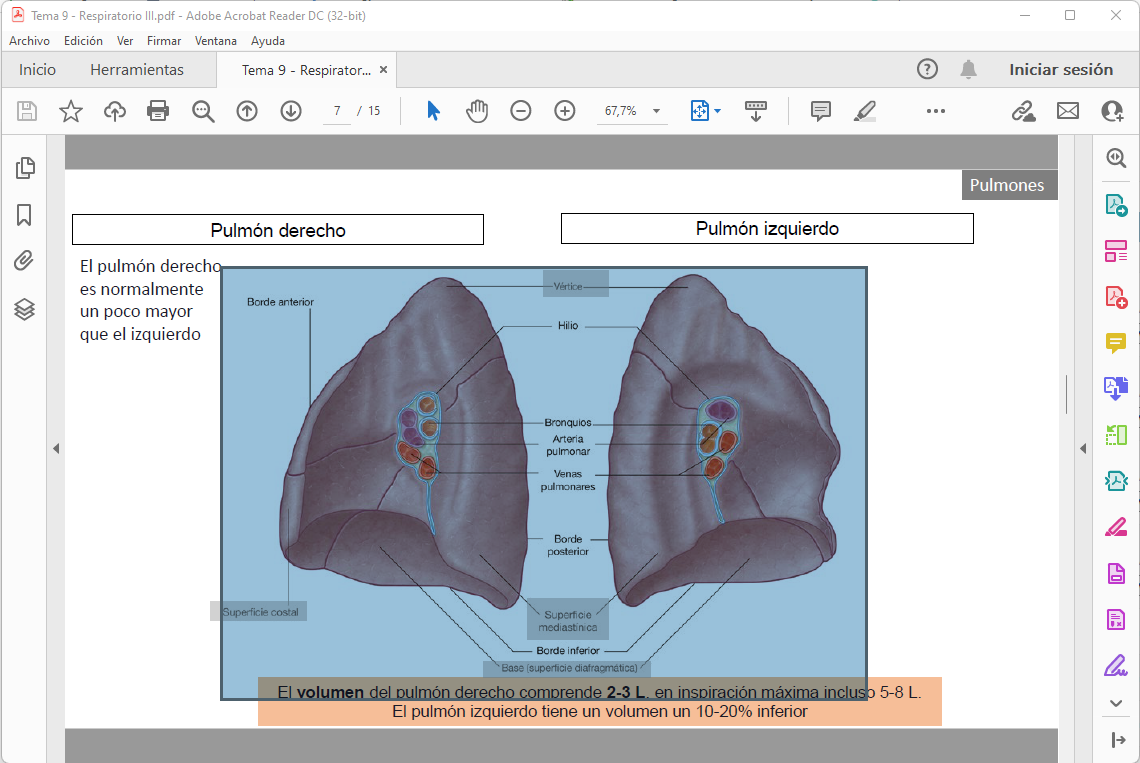Upload file to cloud icon
Image resolution: width=1140 pixels, height=763 pixels.
(x=115, y=111)
